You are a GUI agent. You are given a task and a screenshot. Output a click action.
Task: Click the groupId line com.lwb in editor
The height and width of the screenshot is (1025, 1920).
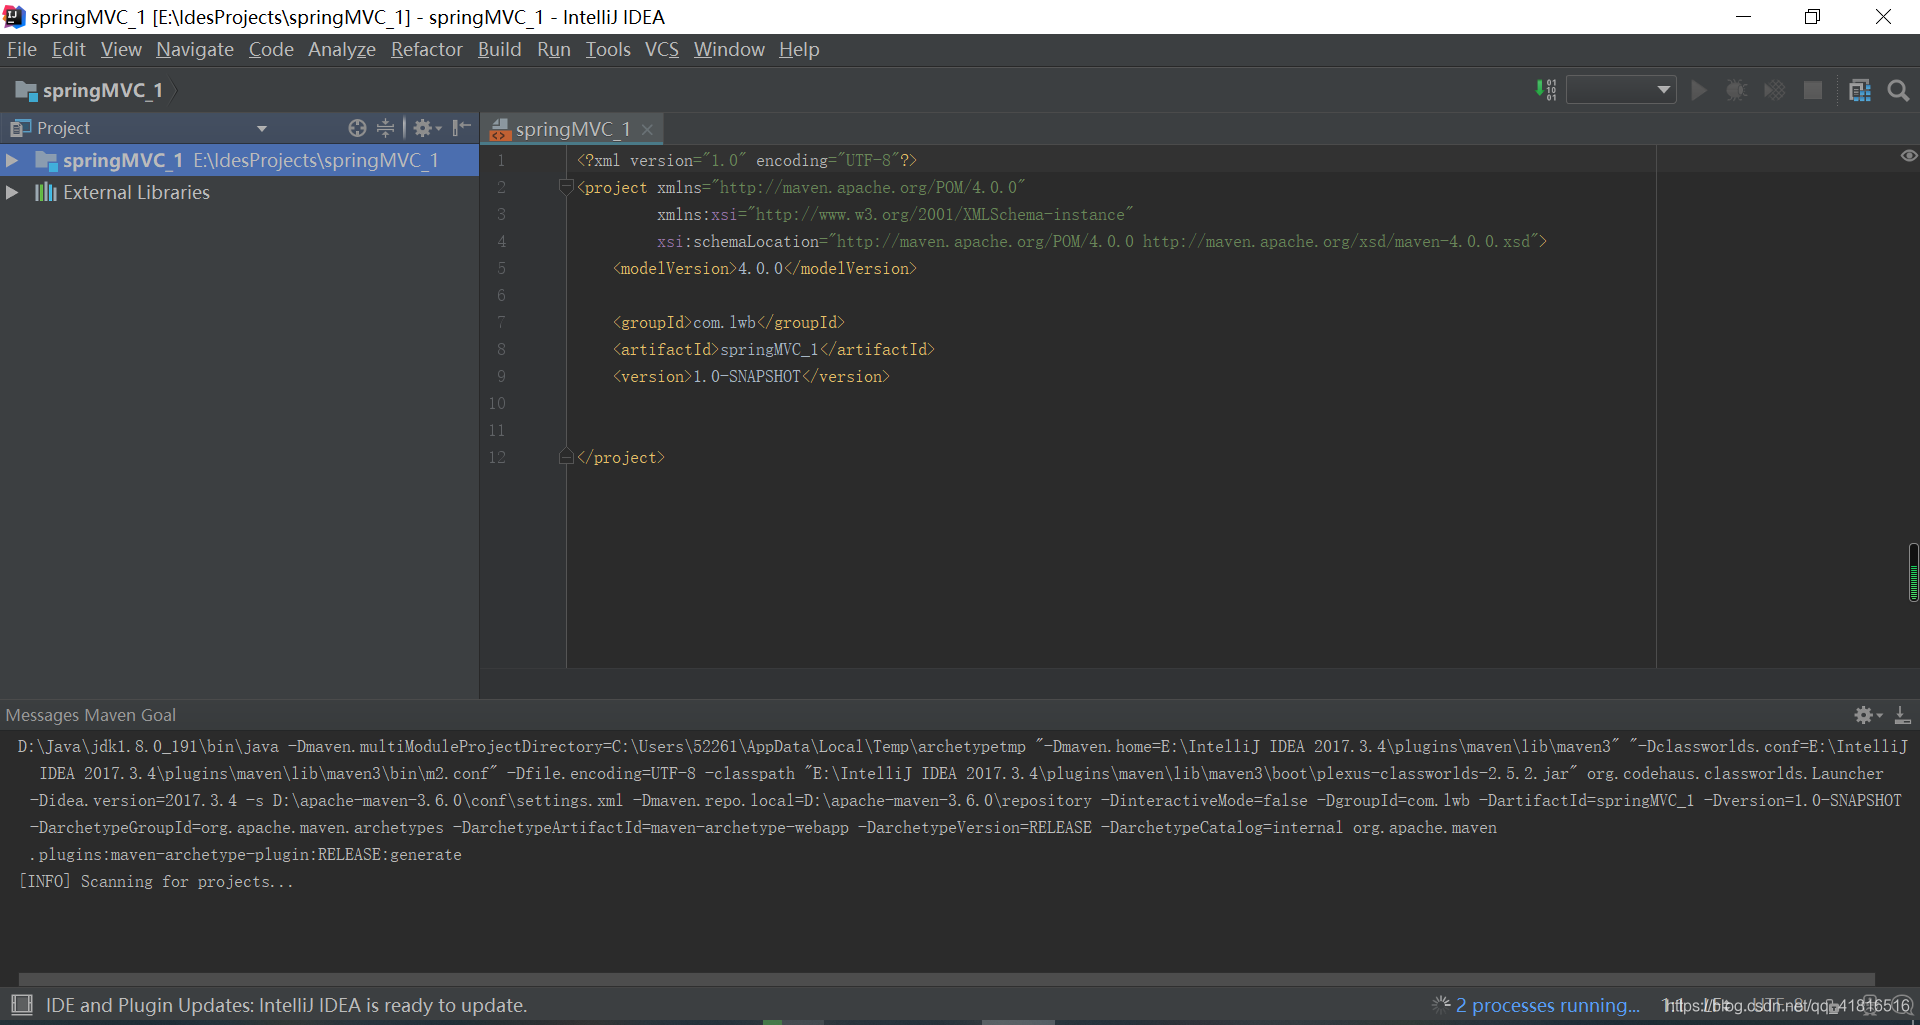click(729, 322)
